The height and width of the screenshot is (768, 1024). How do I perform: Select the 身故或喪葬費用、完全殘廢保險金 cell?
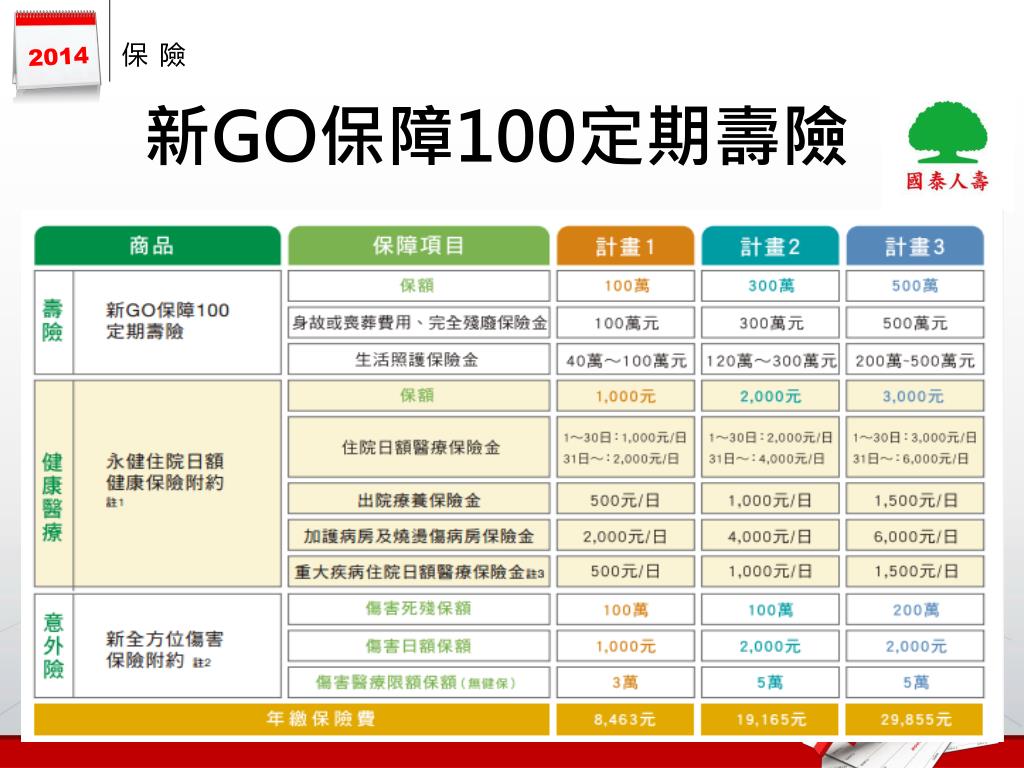[419, 323]
